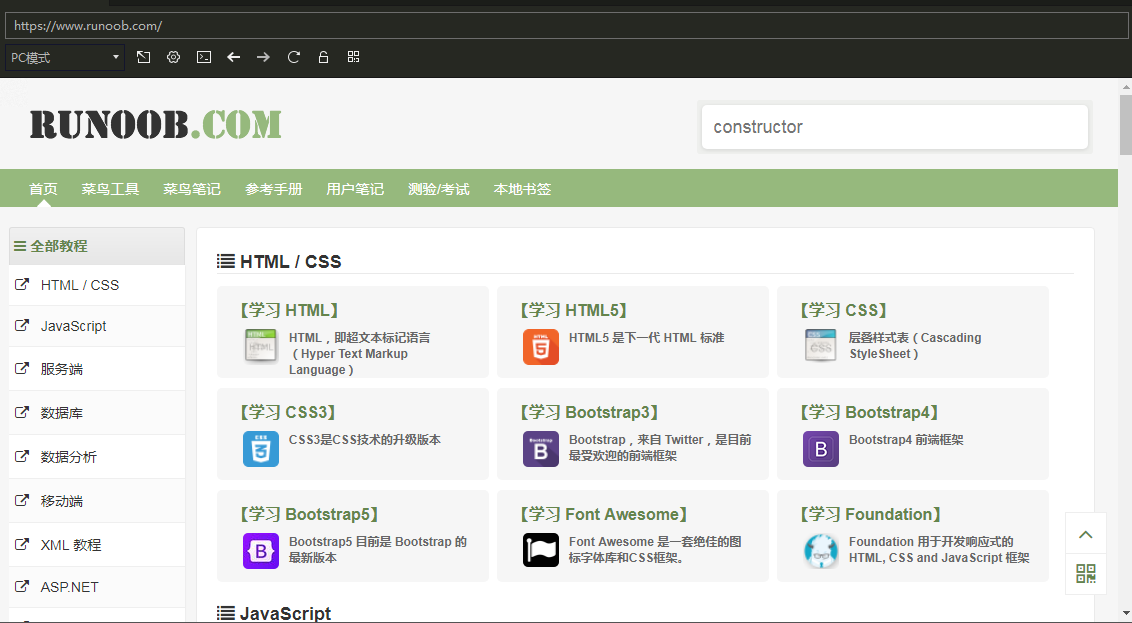Reload the page with the refresh icon
1132x623 pixels.
click(x=294, y=57)
